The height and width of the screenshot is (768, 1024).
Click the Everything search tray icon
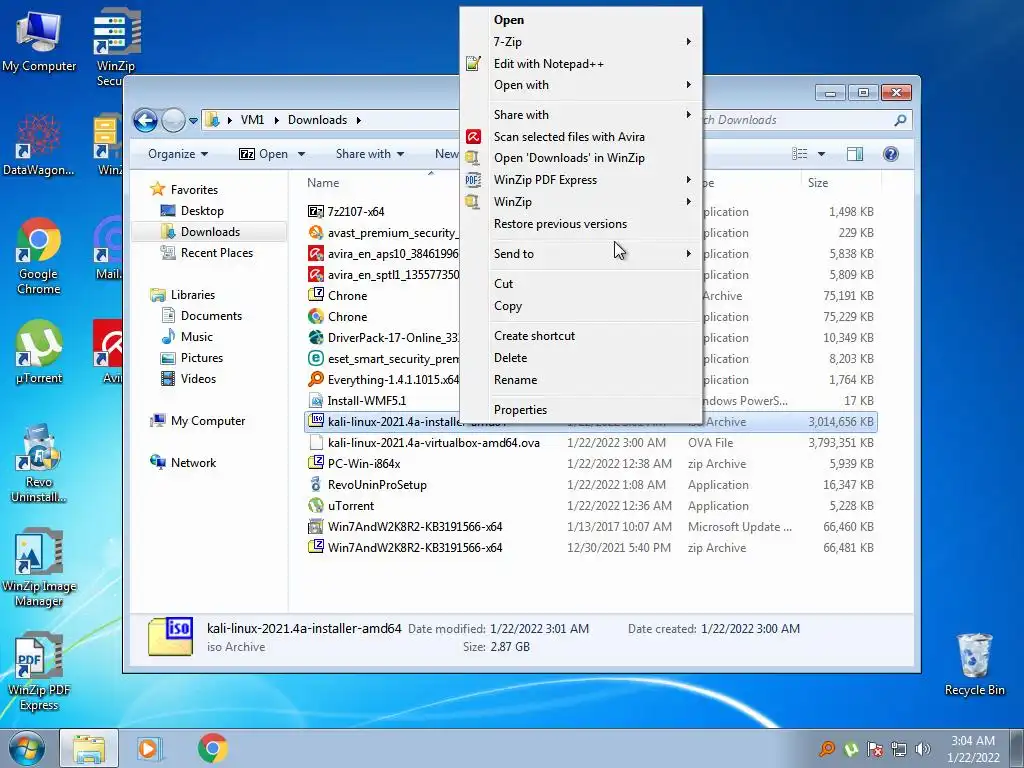click(x=827, y=748)
